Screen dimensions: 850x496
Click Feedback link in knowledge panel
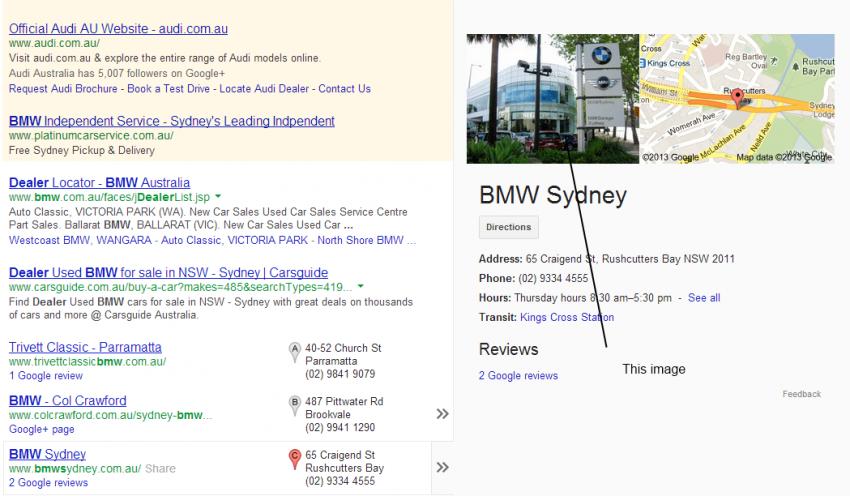(801, 394)
